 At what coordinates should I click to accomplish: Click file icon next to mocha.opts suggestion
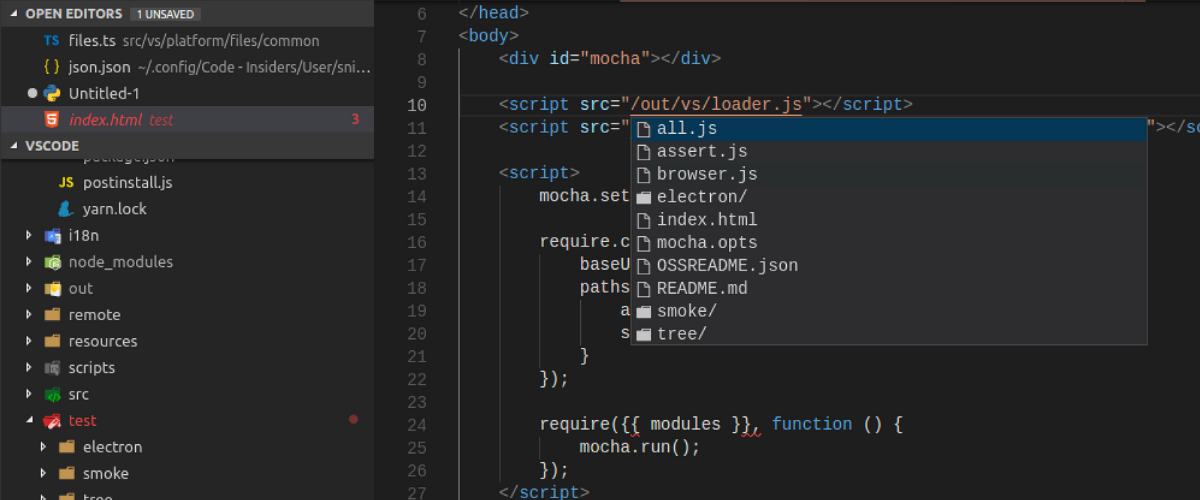click(644, 243)
